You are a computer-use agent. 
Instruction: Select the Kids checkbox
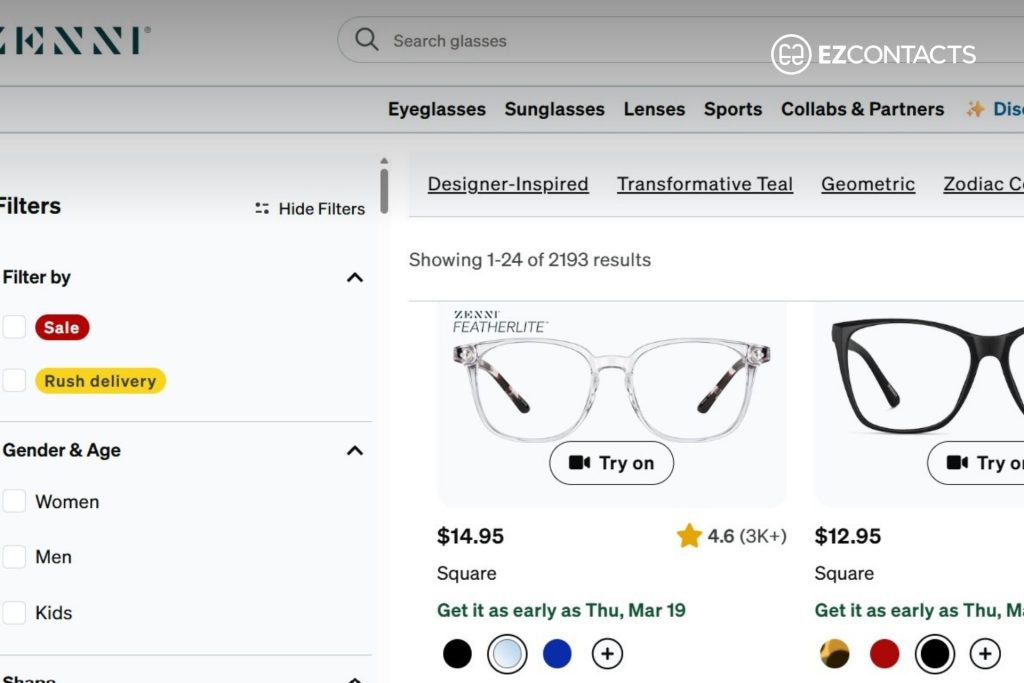[14, 612]
